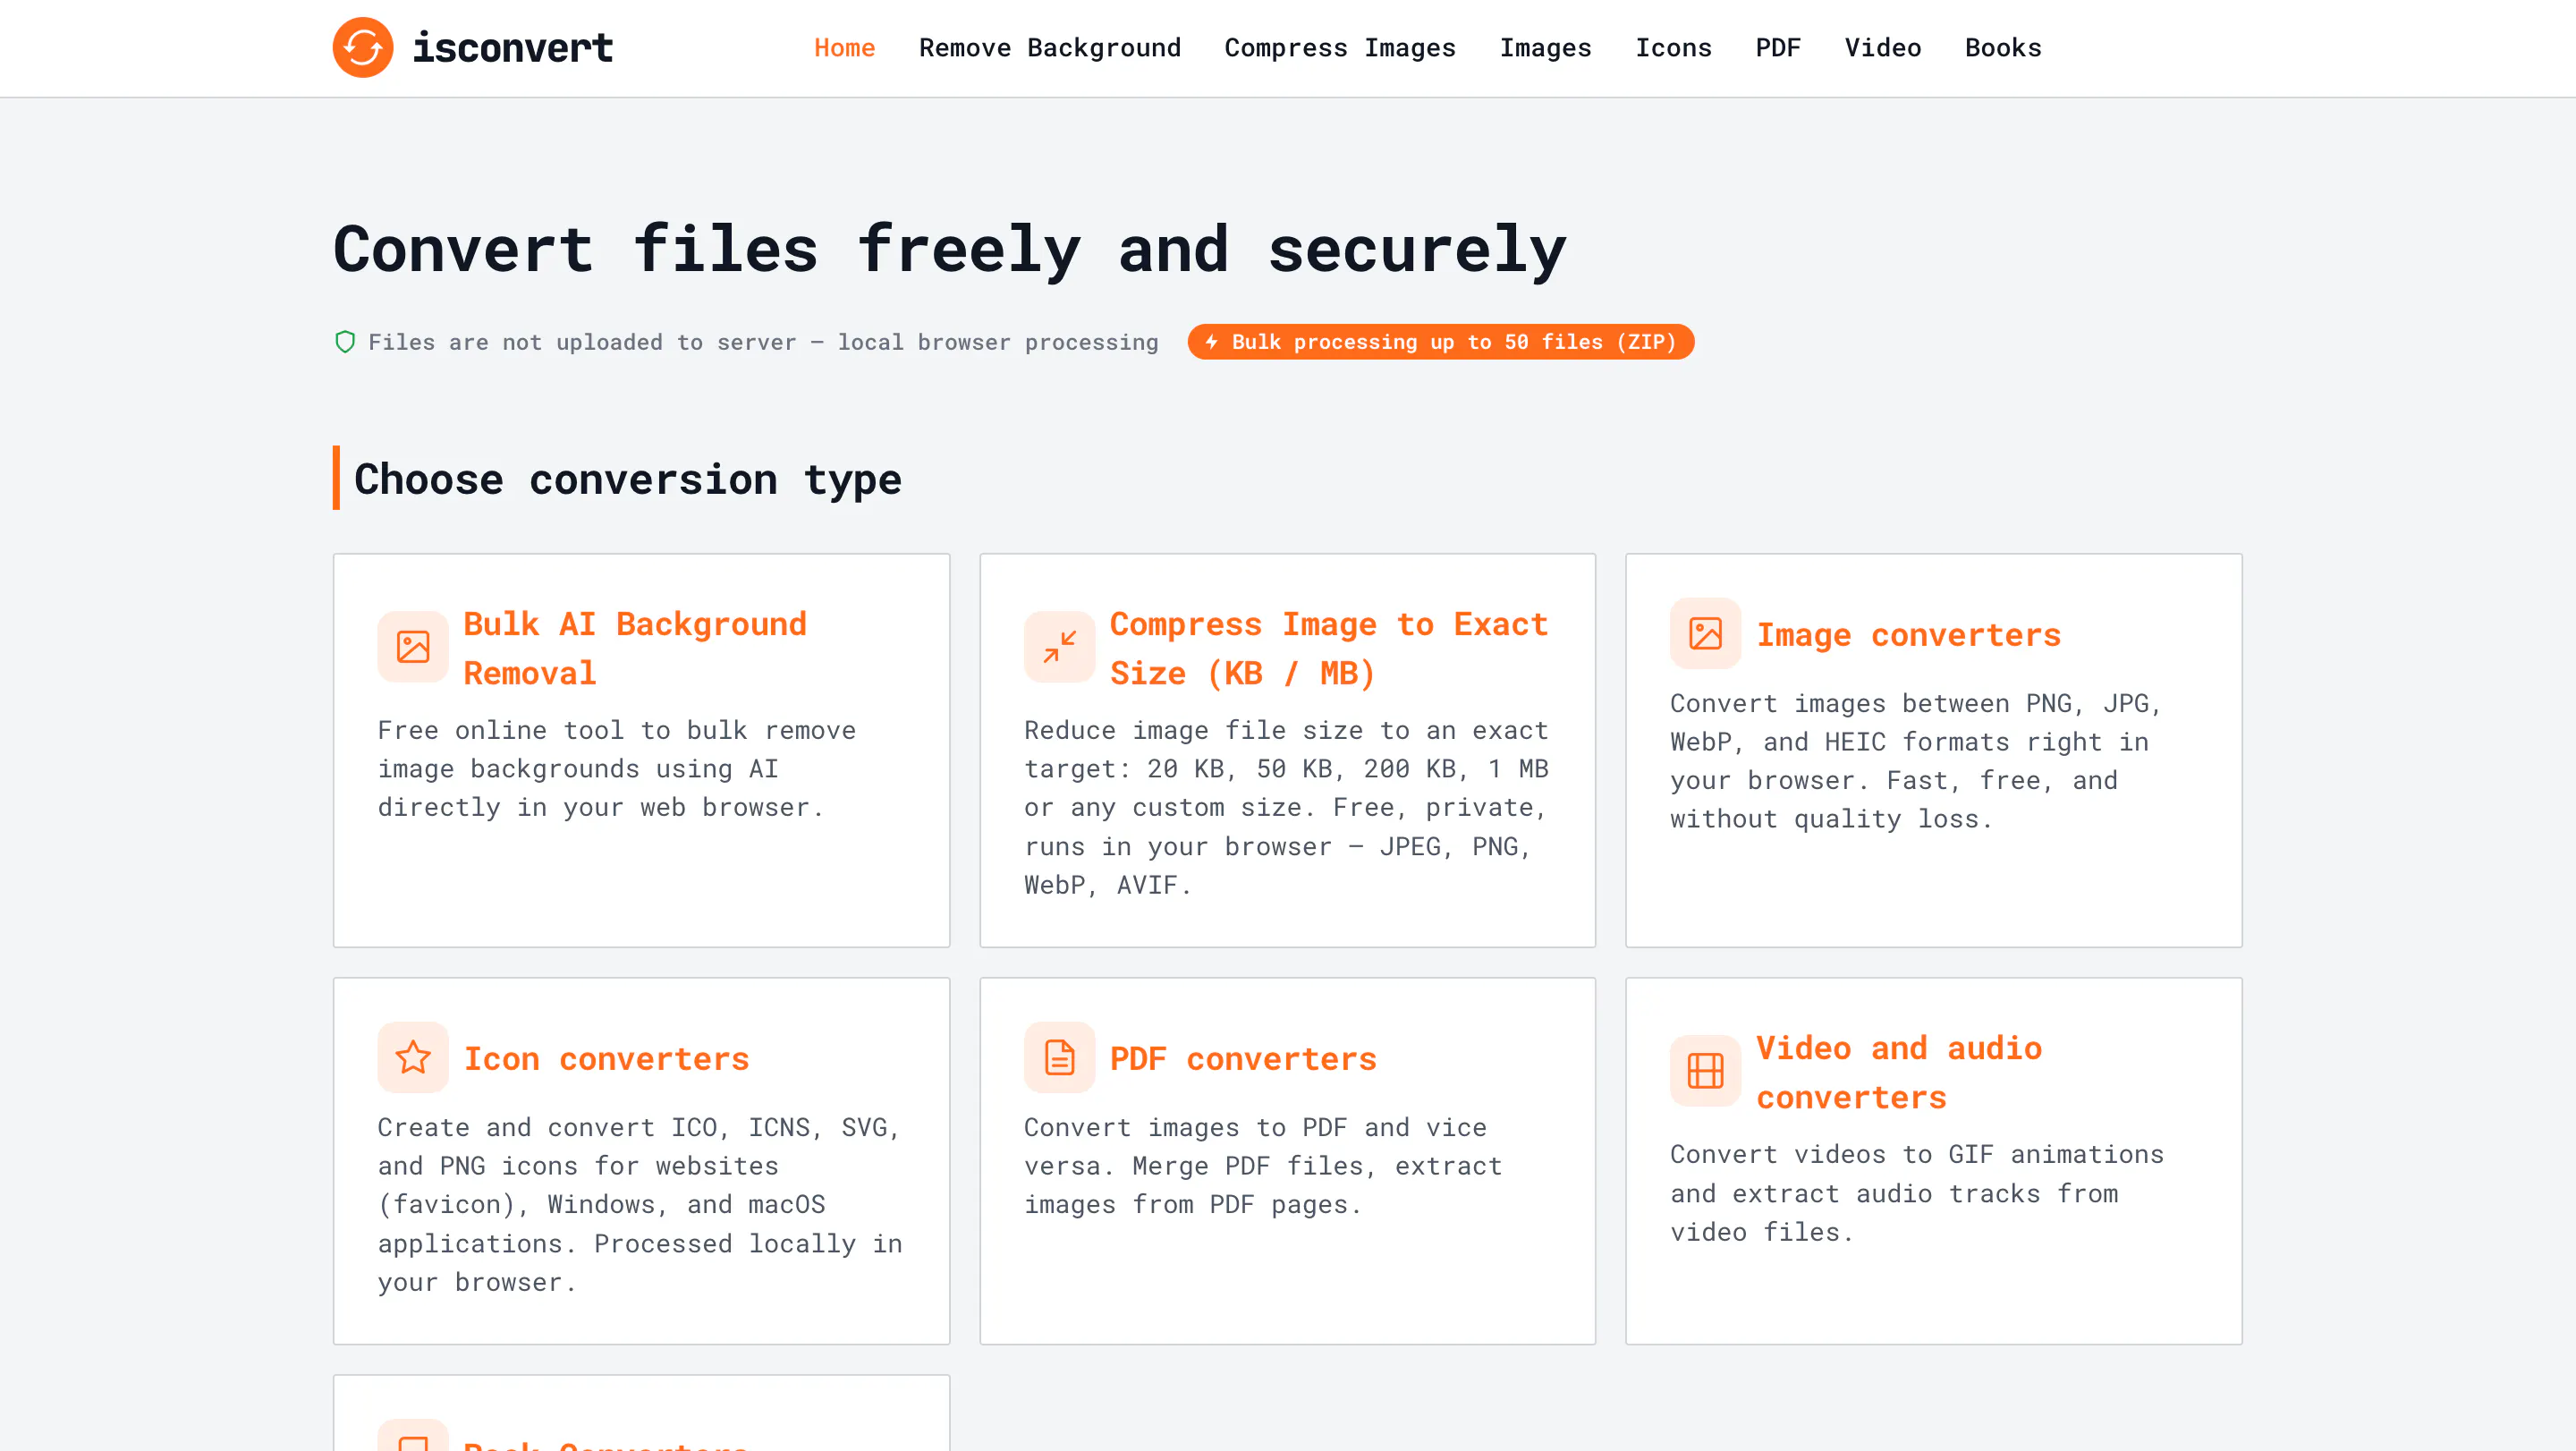The image size is (2576, 1451).
Task: Click the document icon on PDF converters card
Action: pos(1059,1057)
